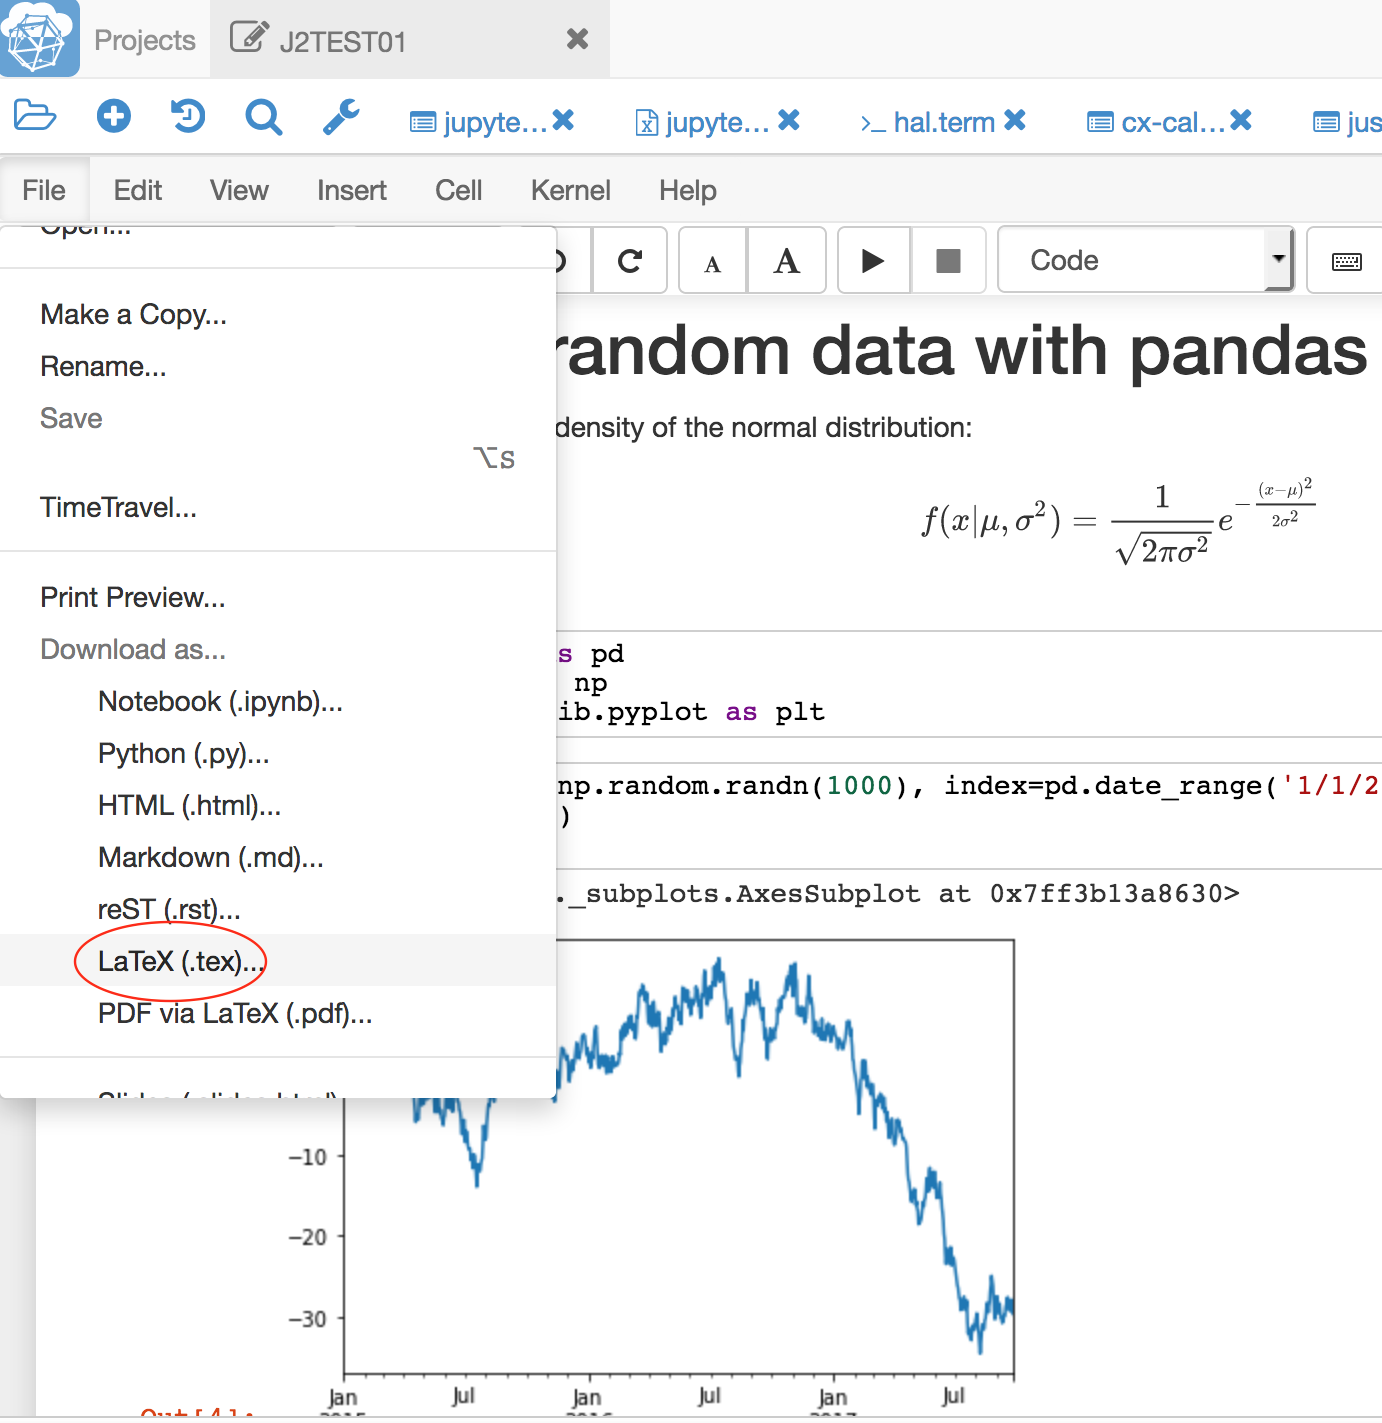Choose PDF via LaTeX (.pdf) option

pos(235,1013)
